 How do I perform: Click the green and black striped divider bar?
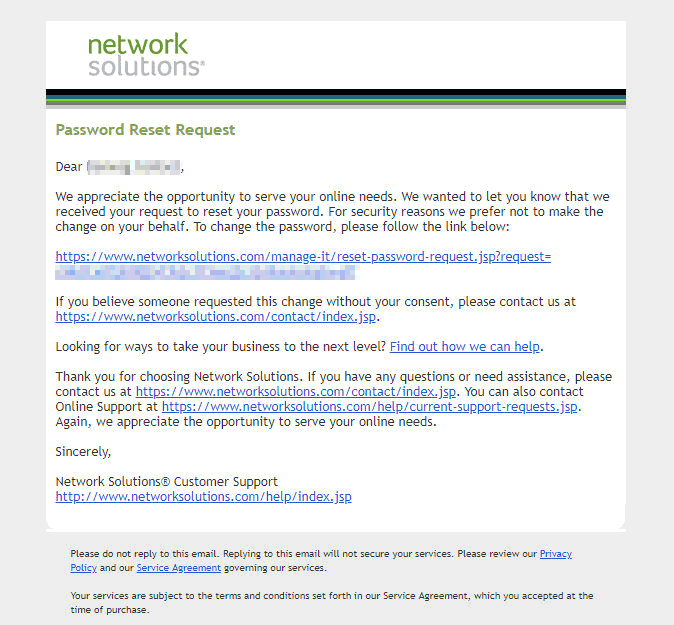click(x=336, y=98)
